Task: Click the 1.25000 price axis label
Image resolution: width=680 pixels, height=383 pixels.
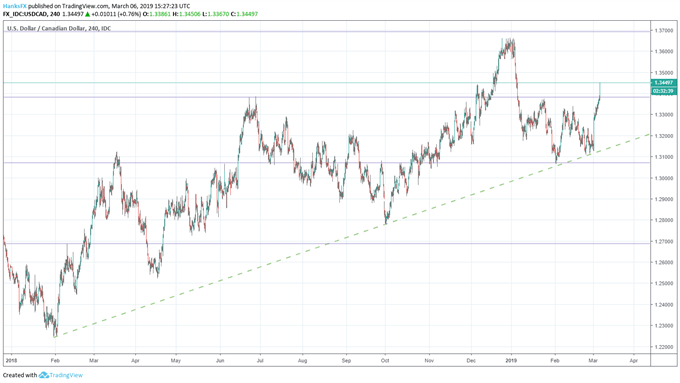Action: point(664,283)
